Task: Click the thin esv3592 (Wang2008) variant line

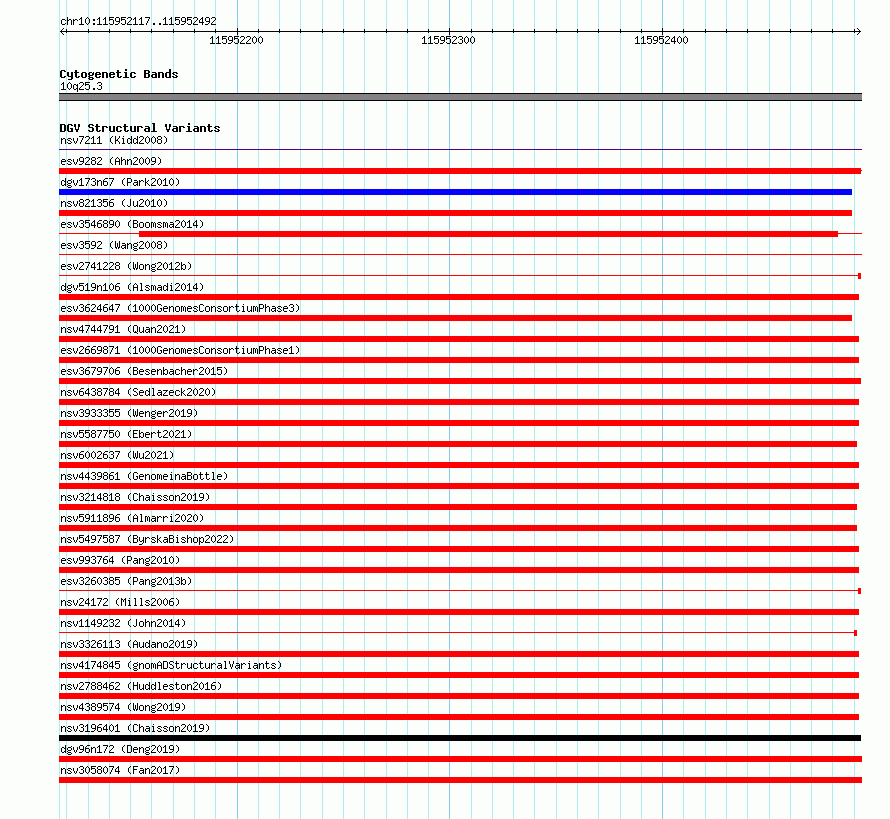Action: coord(460,254)
